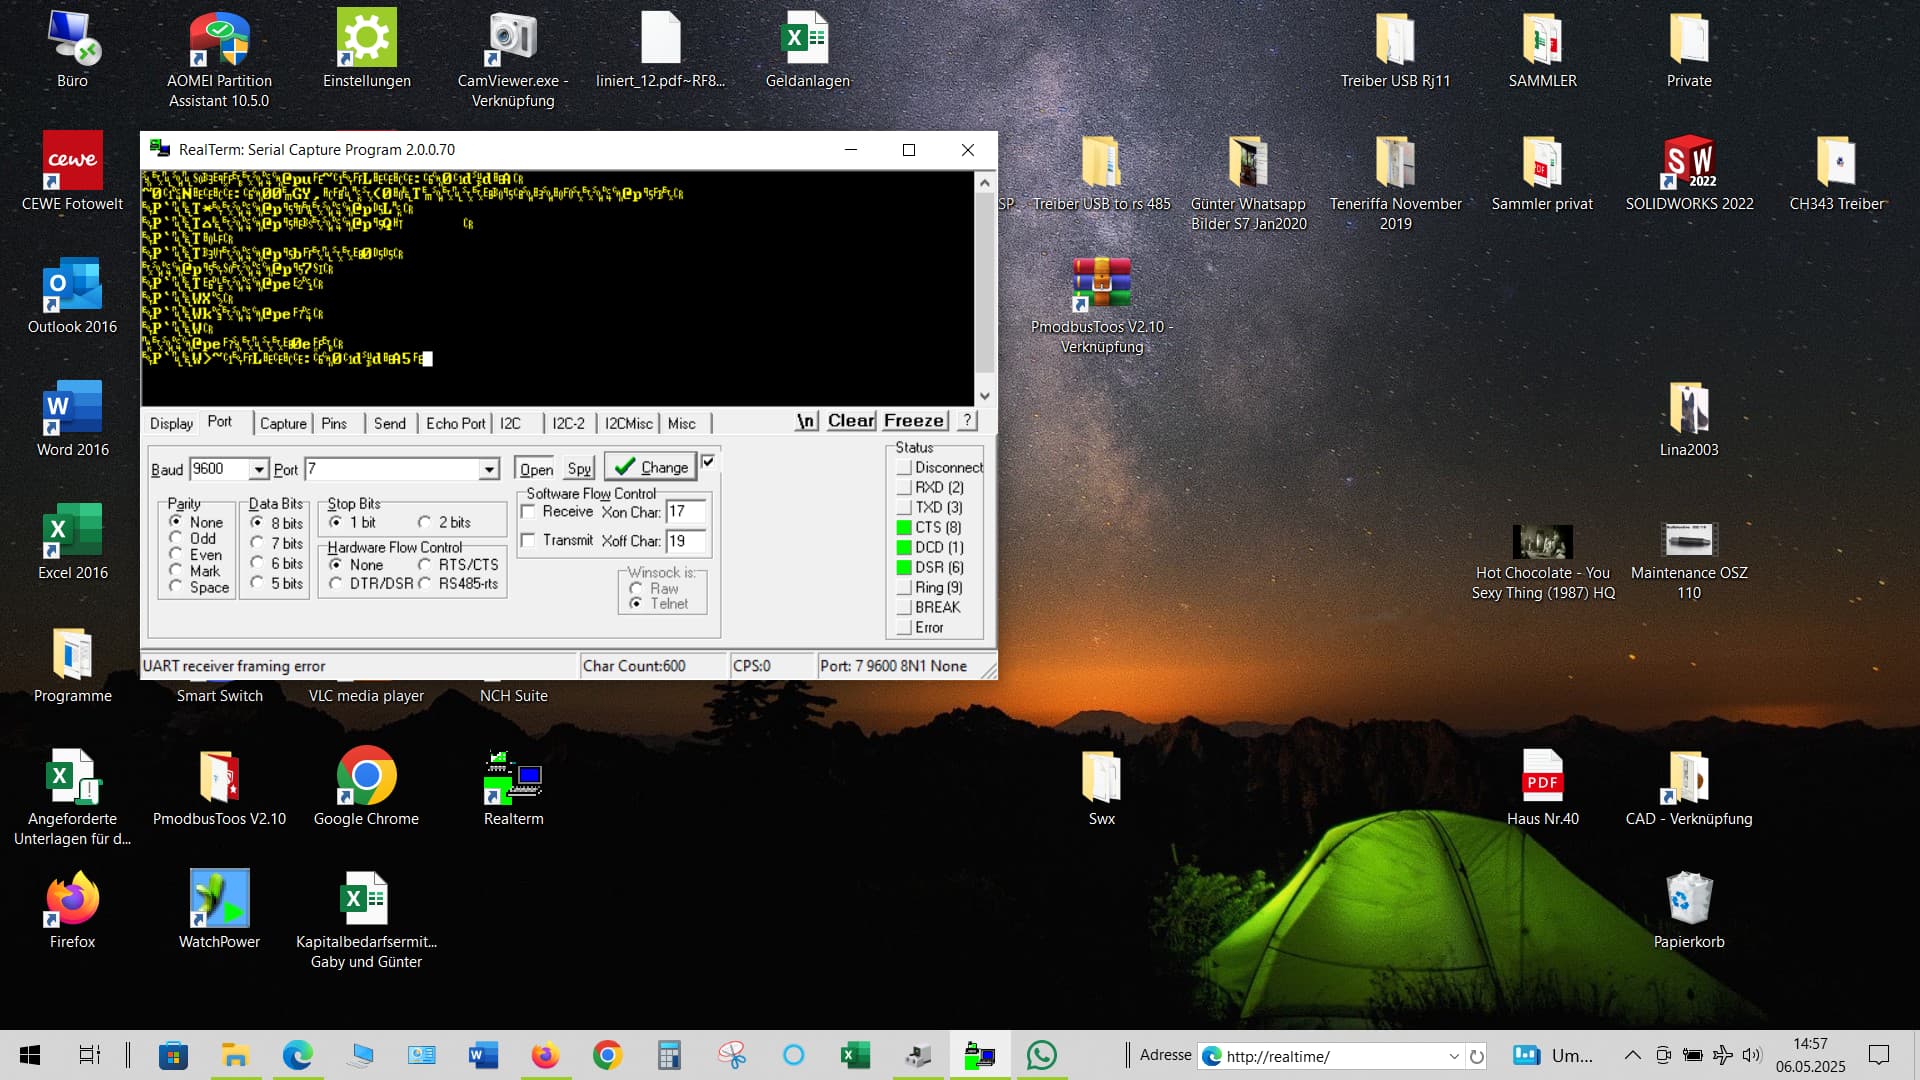The width and height of the screenshot is (1920, 1080).
Task: Click the Windows Start button
Action: pos(30,1055)
